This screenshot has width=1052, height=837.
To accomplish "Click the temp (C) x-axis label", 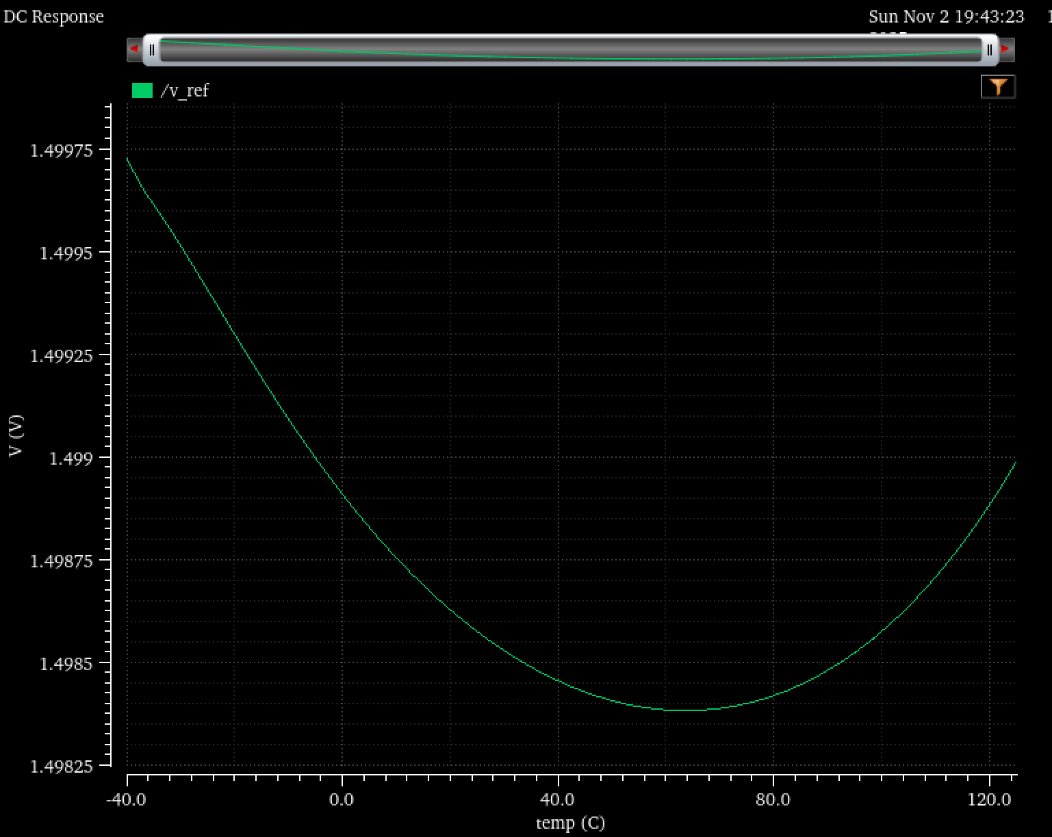I will (570, 823).
